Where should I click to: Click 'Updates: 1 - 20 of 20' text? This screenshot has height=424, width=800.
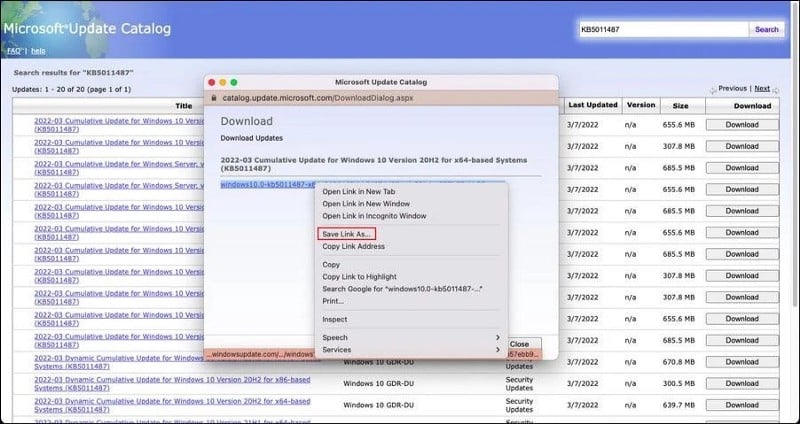tap(71, 90)
